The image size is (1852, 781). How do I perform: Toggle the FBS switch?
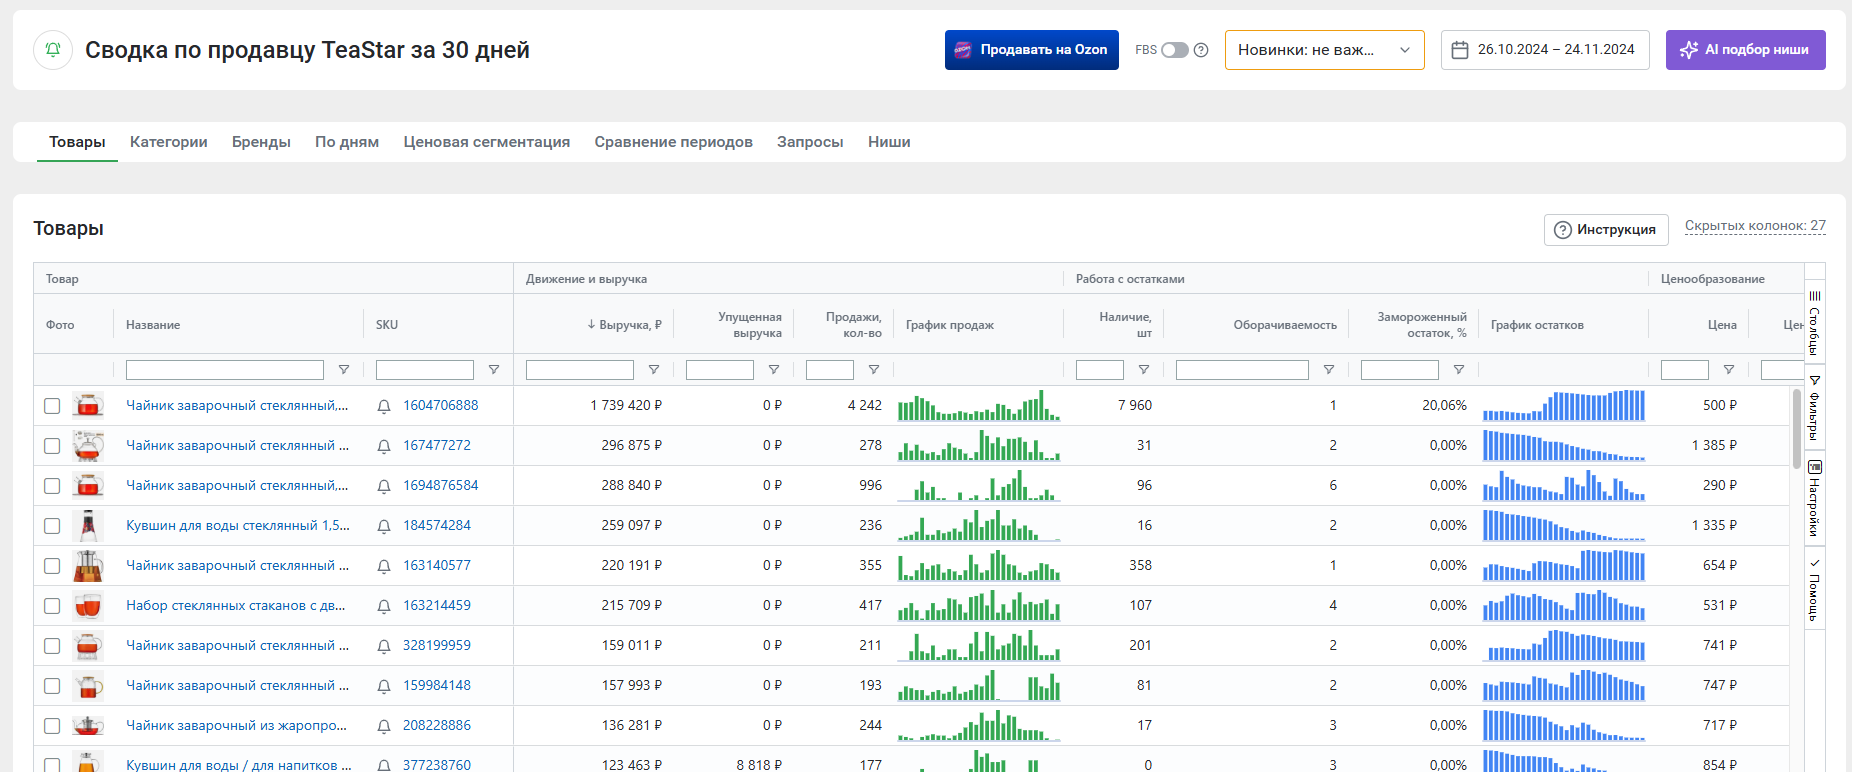(1175, 50)
